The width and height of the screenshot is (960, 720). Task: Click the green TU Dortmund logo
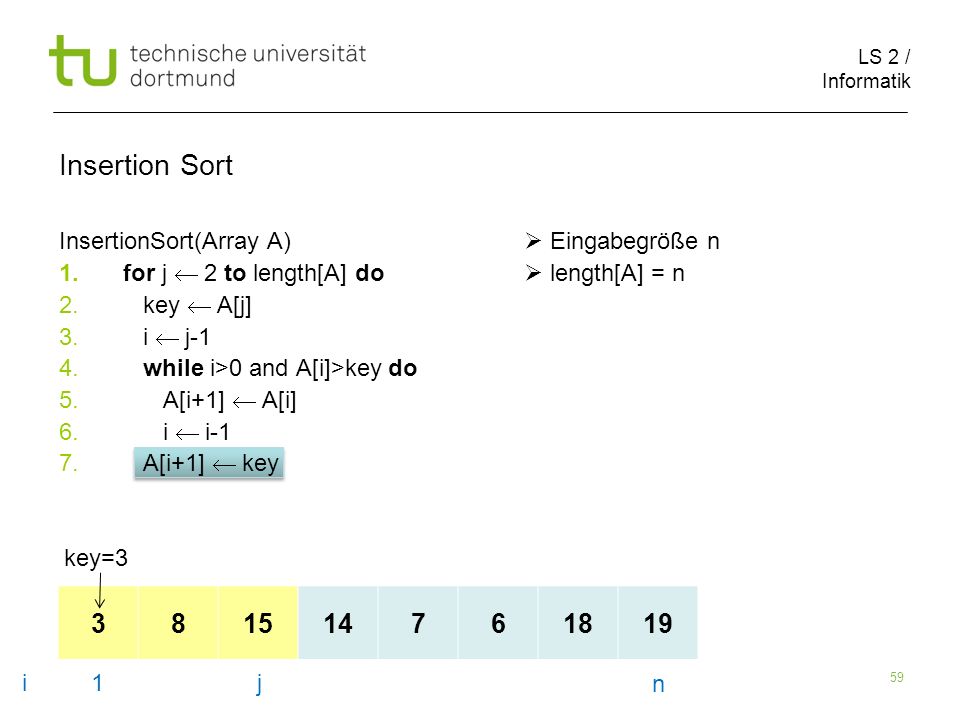[83, 60]
